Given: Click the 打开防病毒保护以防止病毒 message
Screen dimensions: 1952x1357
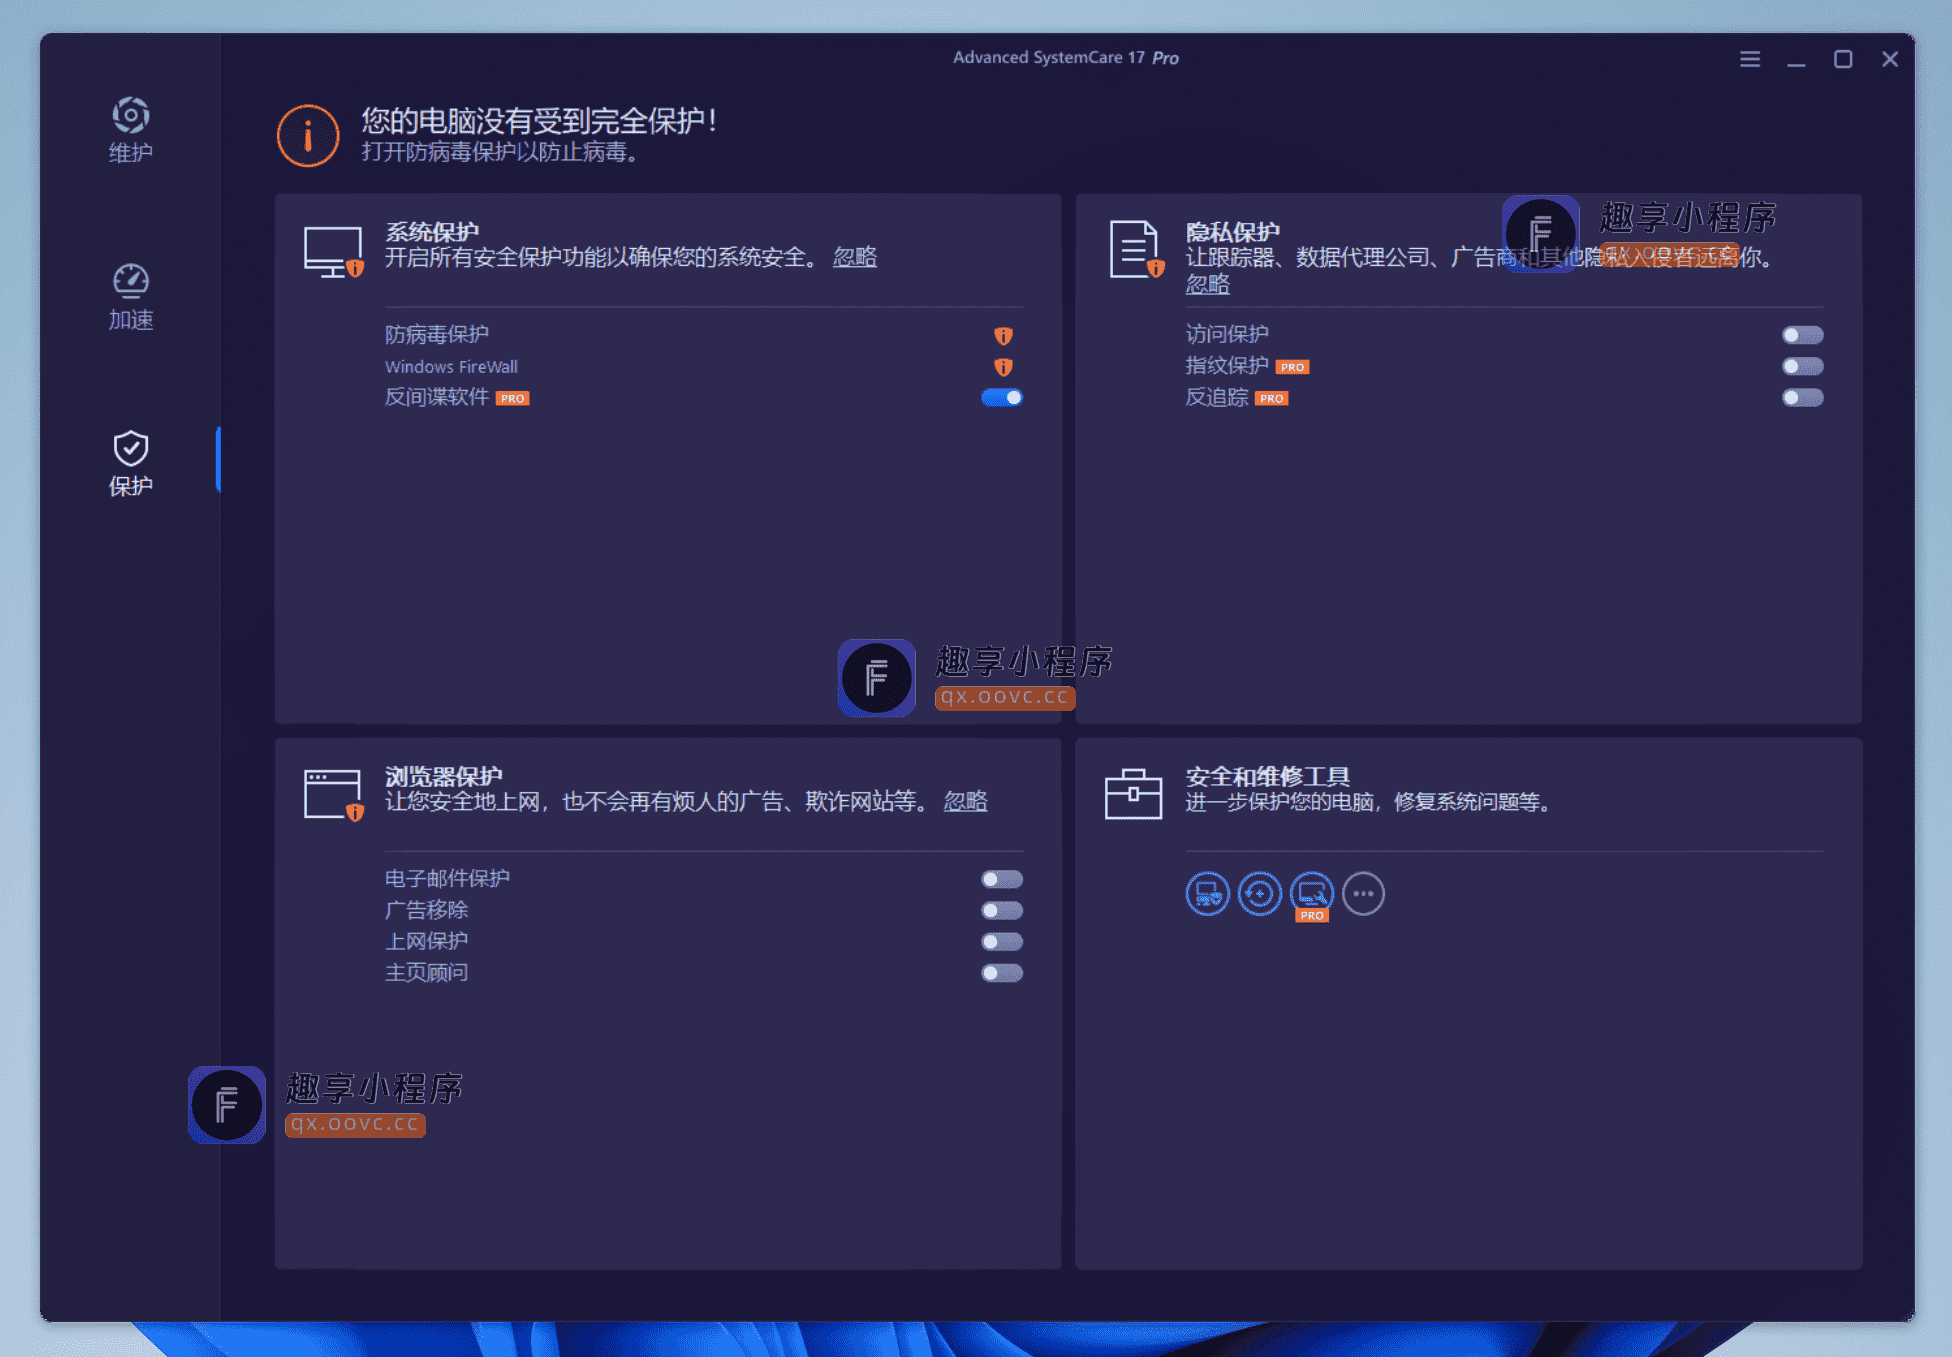Looking at the screenshot, I should pyautogui.click(x=500, y=152).
